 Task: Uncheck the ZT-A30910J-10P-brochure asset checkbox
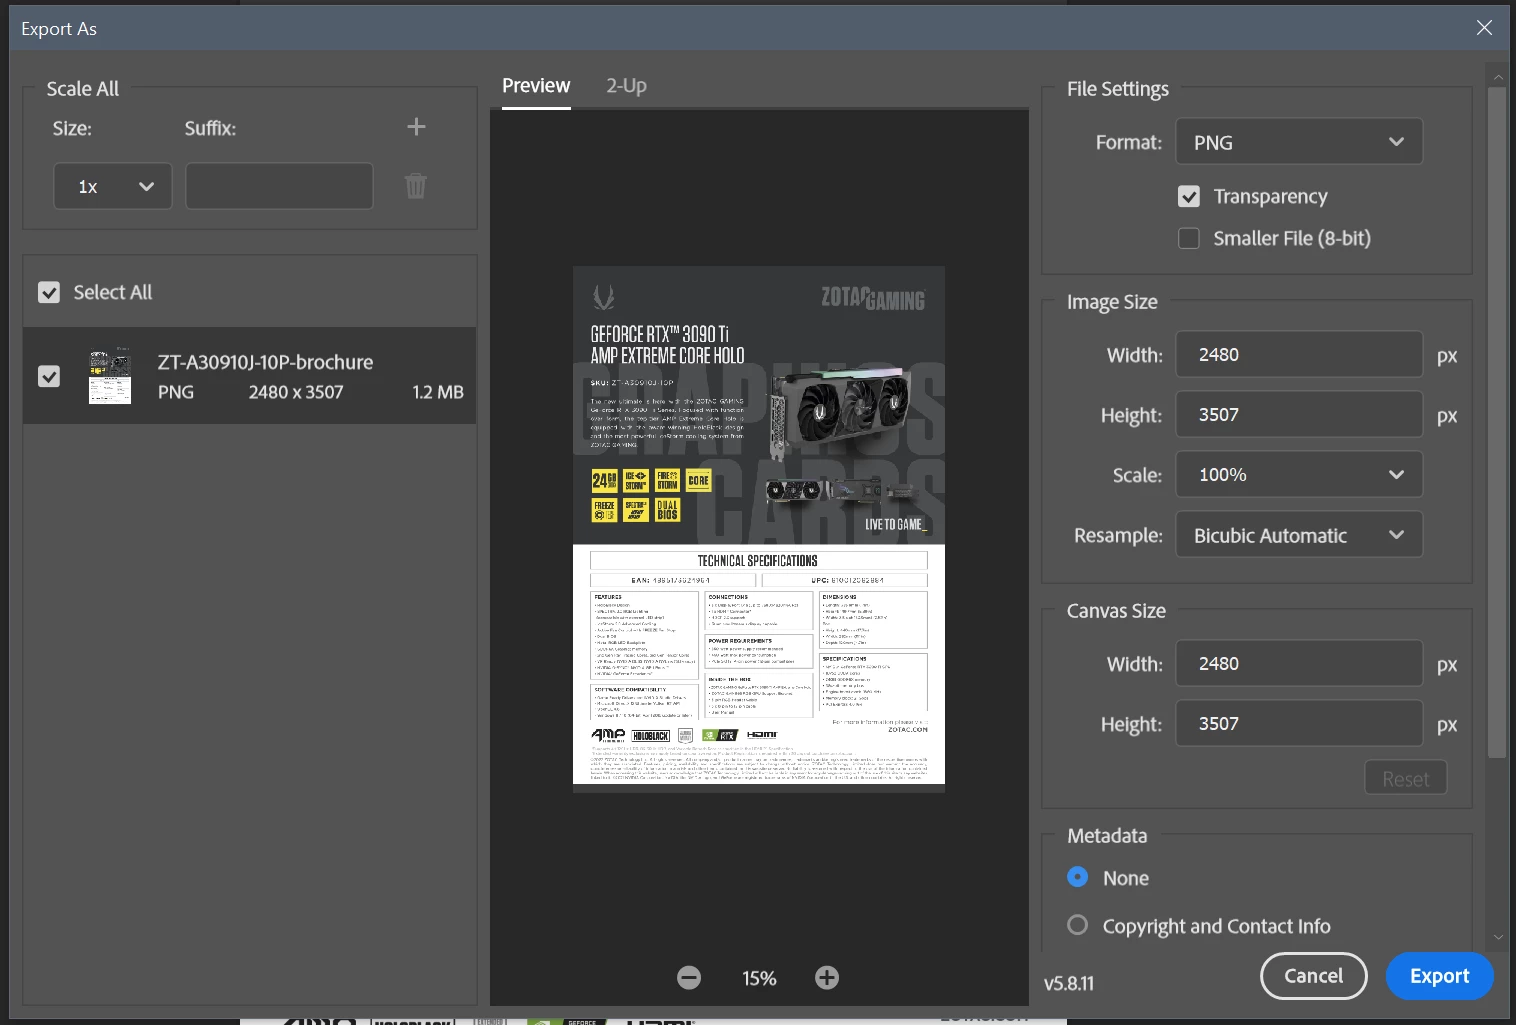tap(49, 376)
